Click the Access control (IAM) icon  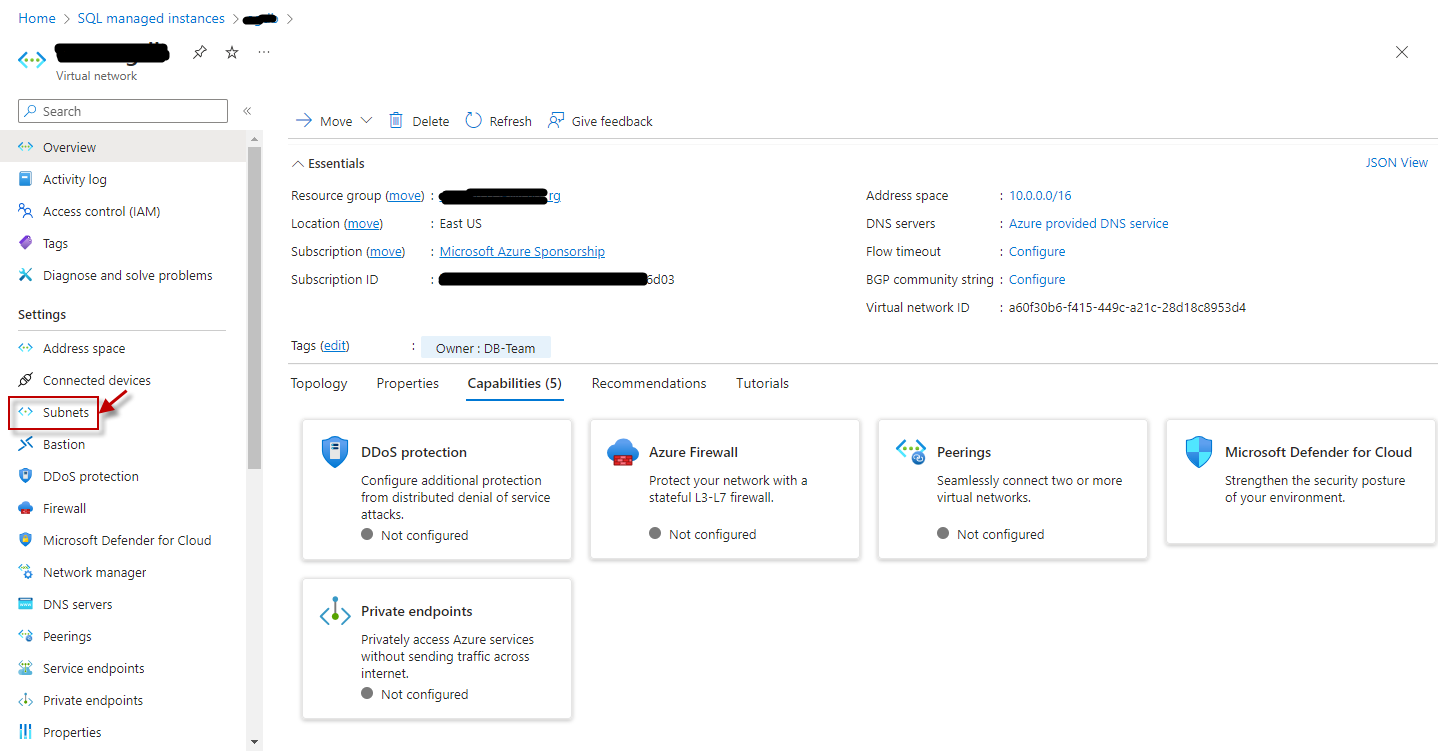(26, 211)
